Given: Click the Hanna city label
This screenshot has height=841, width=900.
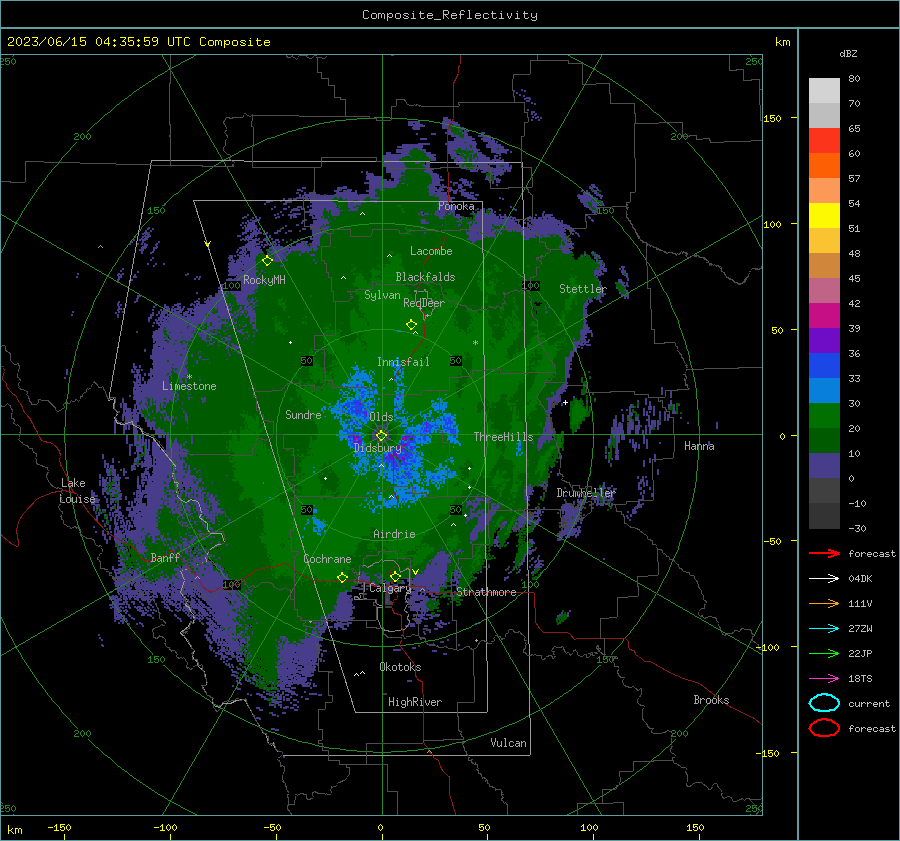Looking at the screenshot, I should click(x=699, y=446).
